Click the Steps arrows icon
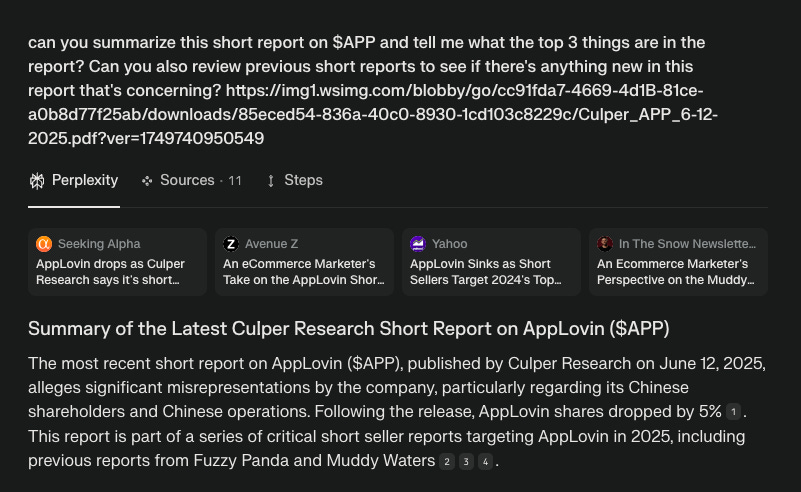Screen dimensions: 801x492 271,181
